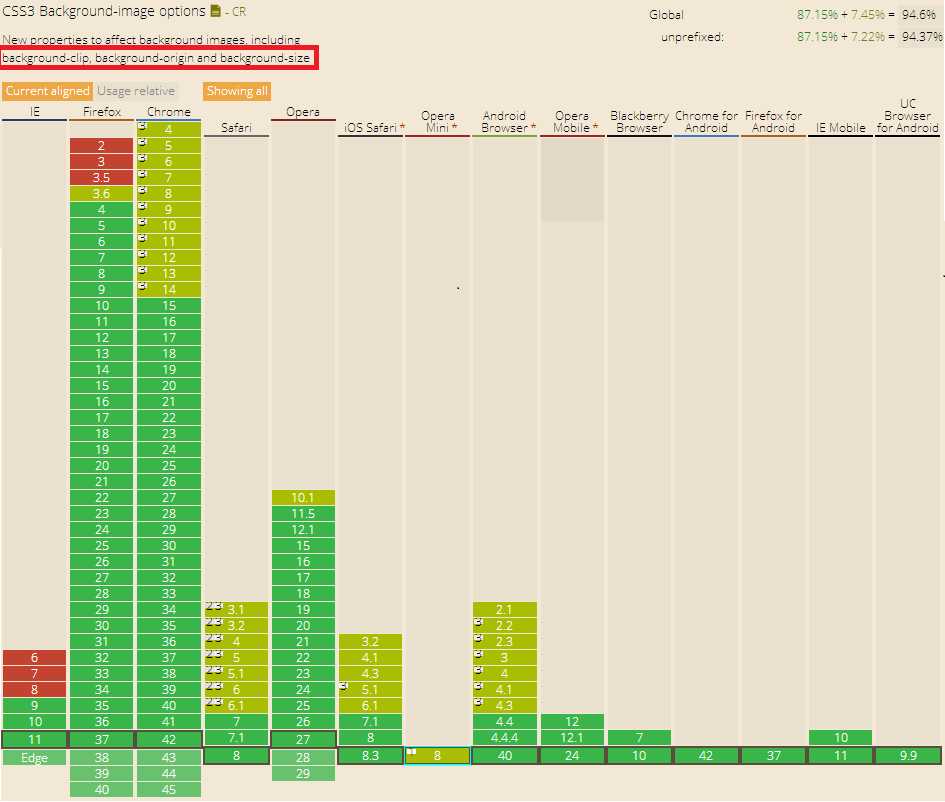Select the yellow-green Firefox 3.6 cell
The width and height of the screenshot is (945, 802).
point(101,193)
